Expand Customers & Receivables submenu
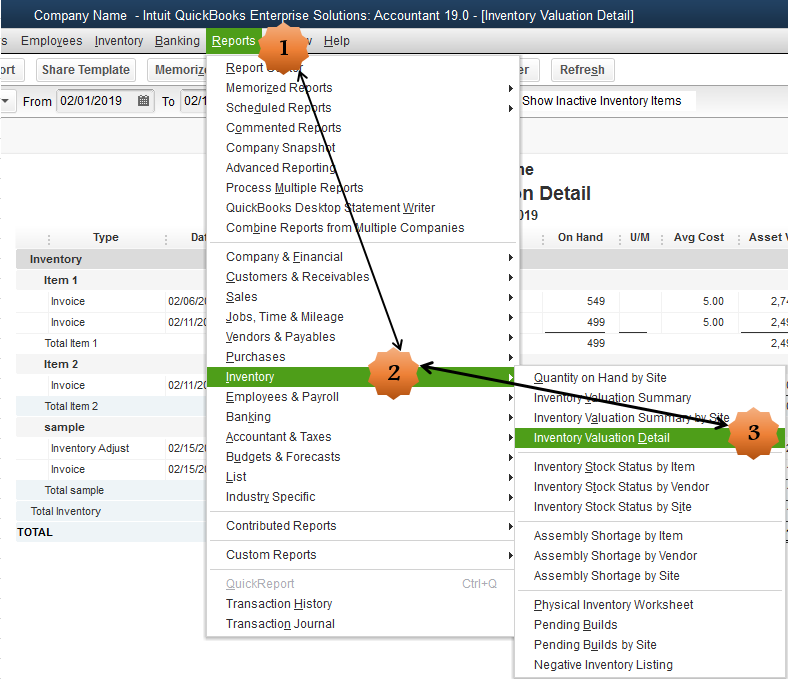788x679 pixels. pyautogui.click(x=362, y=277)
